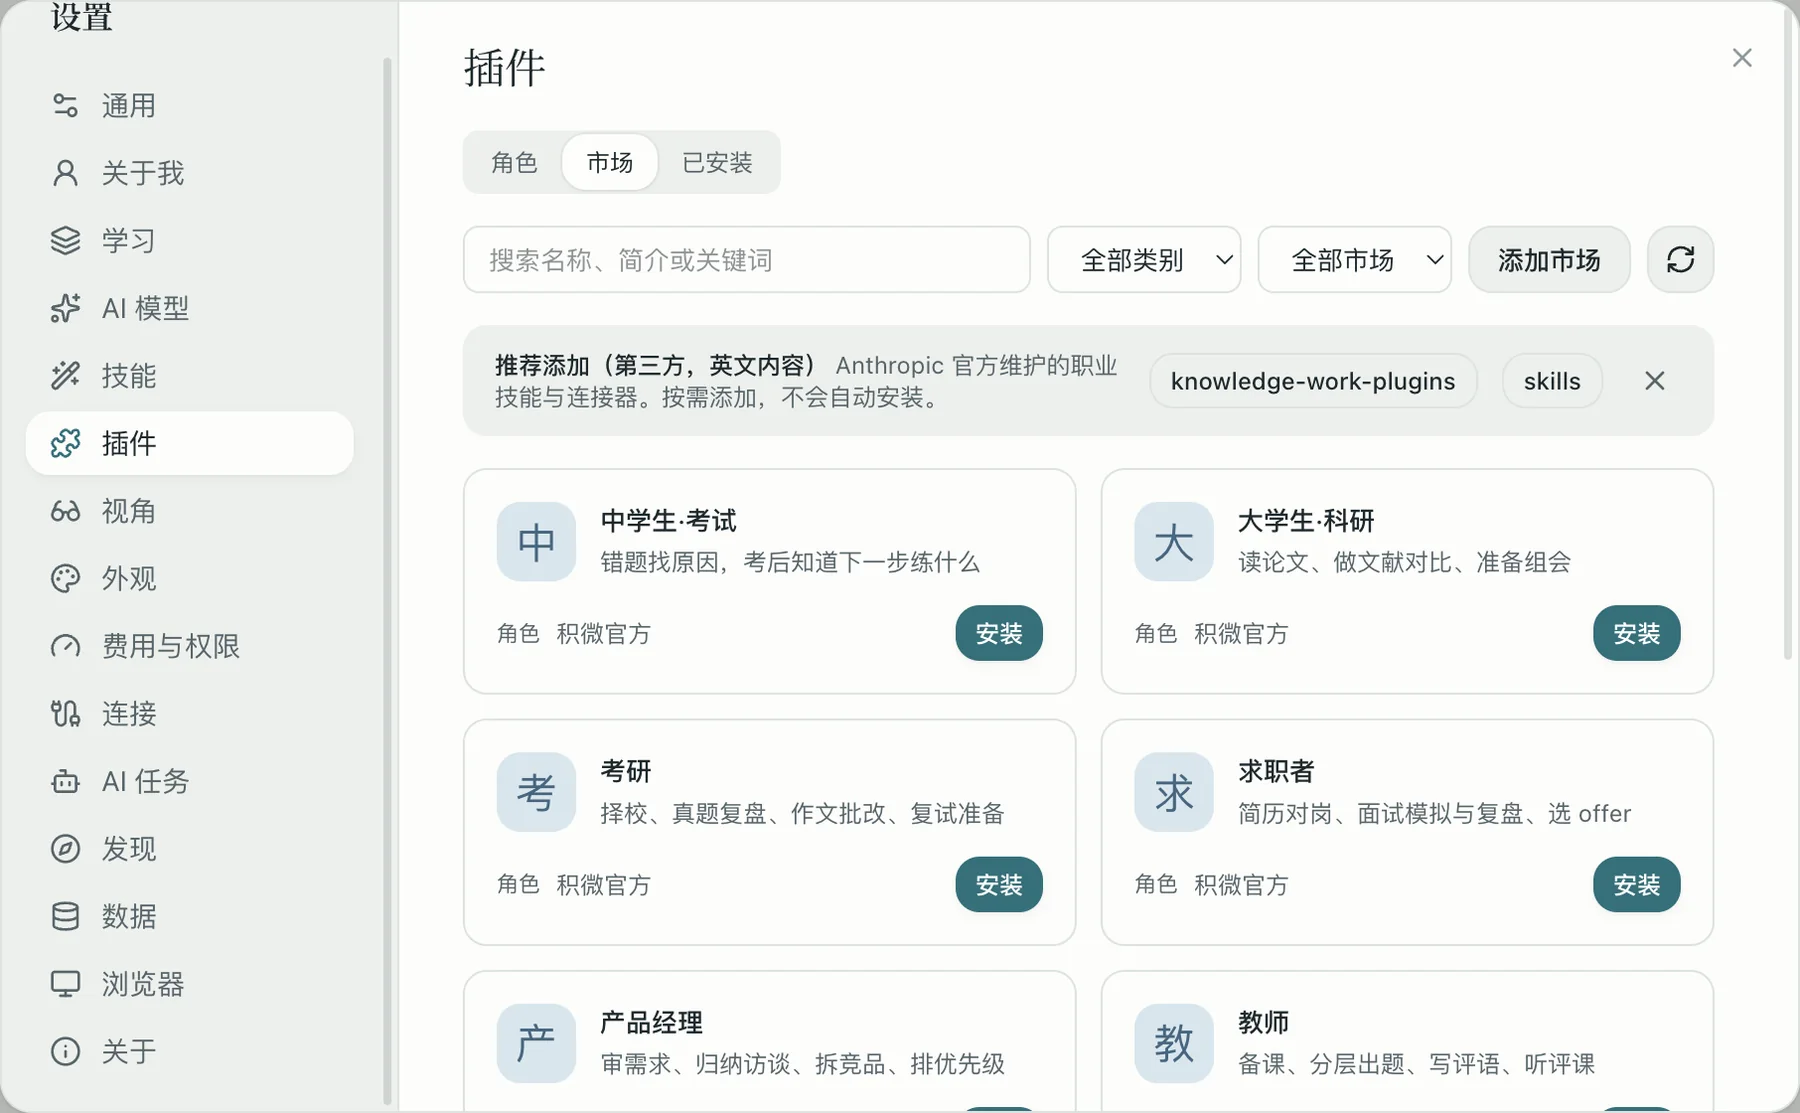Screen dimensions: 1800x1113
Task: Click the 考 avatar of 考研 card
Action: (x=536, y=792)
